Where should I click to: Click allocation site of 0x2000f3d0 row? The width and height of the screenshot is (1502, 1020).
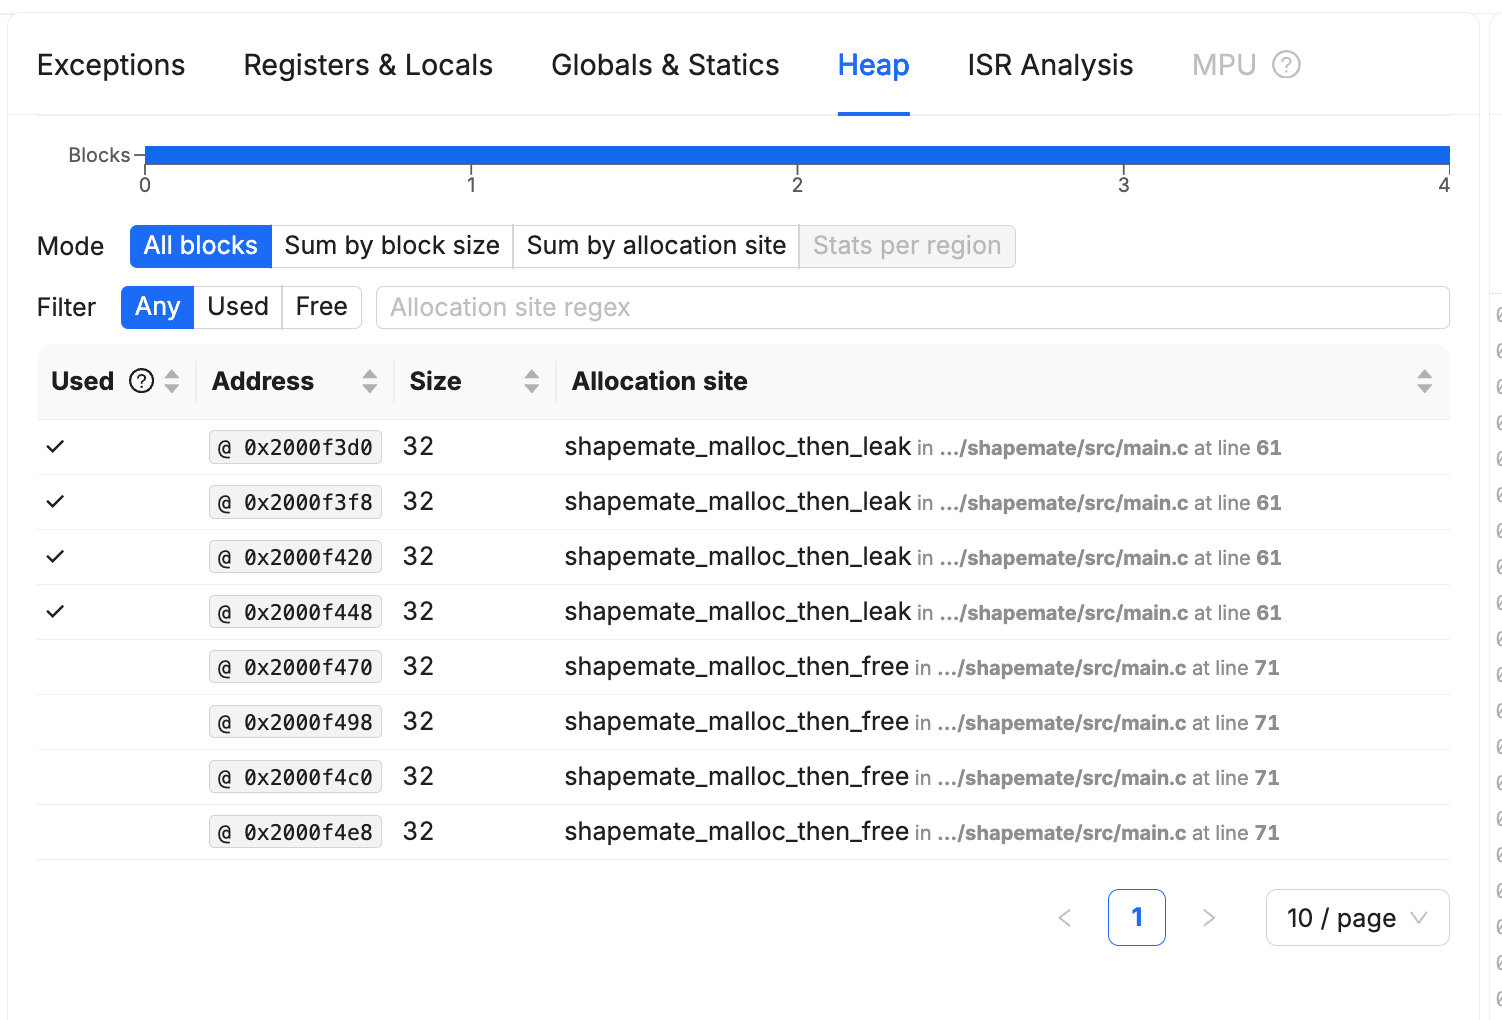coord(922,447)
